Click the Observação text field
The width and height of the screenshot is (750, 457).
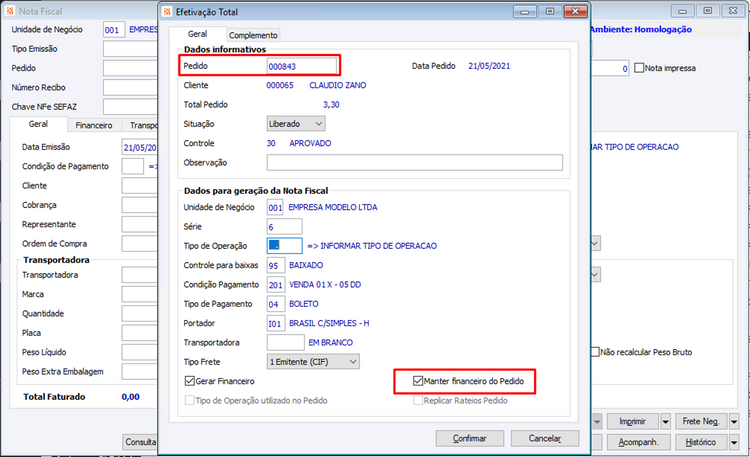point(415,163)
